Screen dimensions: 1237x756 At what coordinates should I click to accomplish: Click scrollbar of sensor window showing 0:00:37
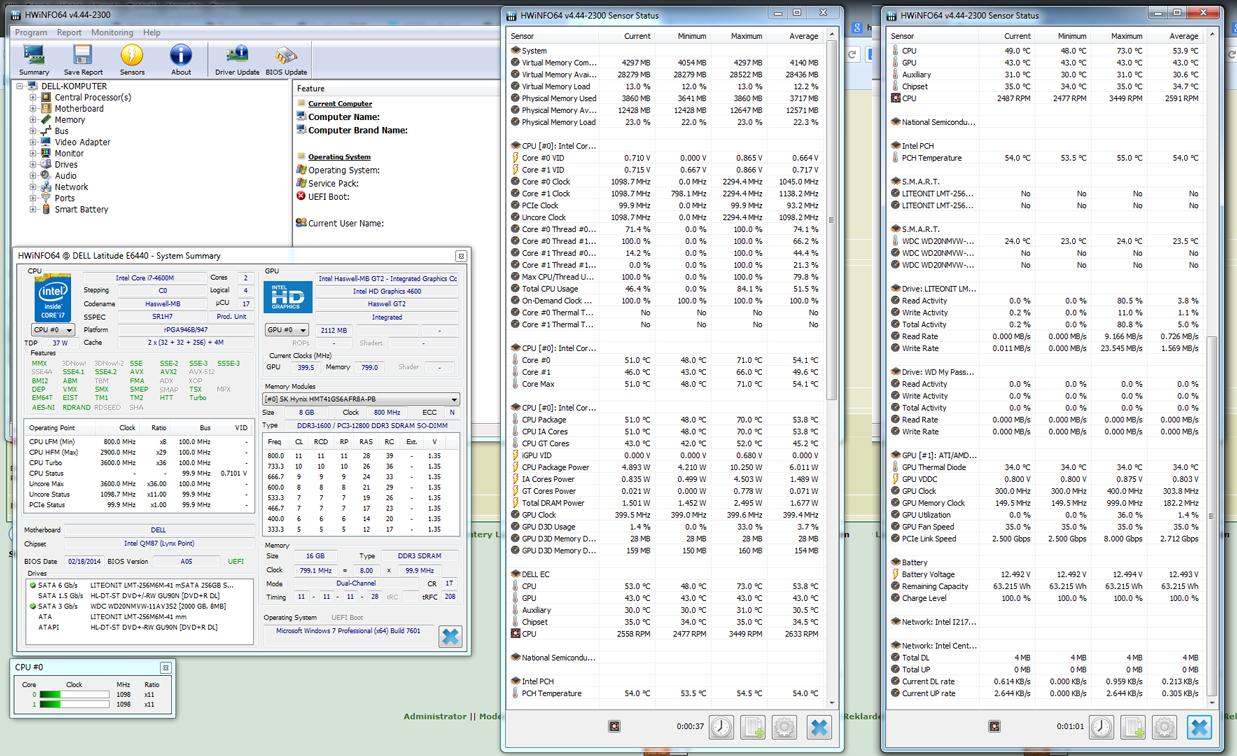tap(830, 220)
